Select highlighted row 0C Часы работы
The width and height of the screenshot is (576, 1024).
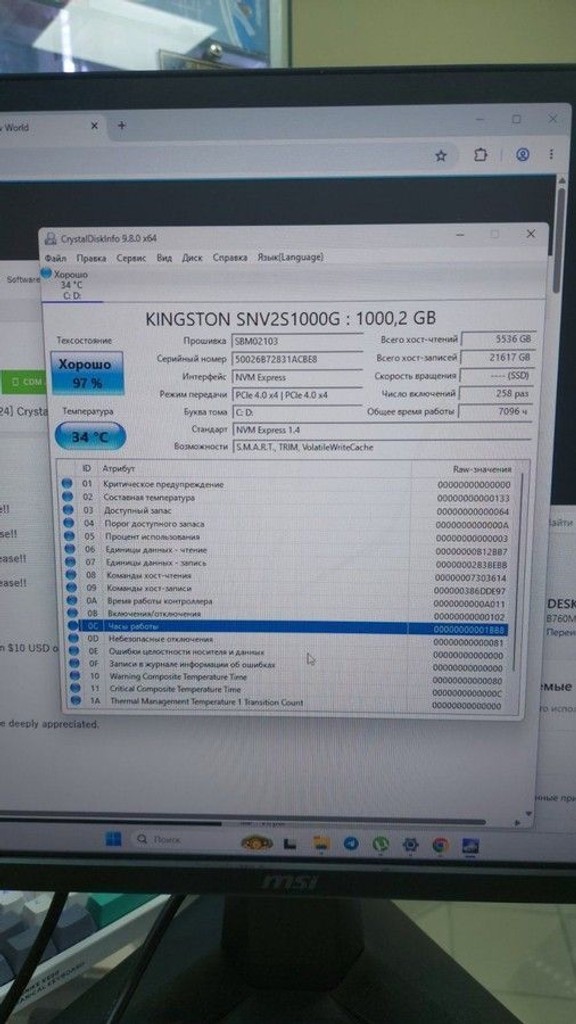(x=286, y=628)
